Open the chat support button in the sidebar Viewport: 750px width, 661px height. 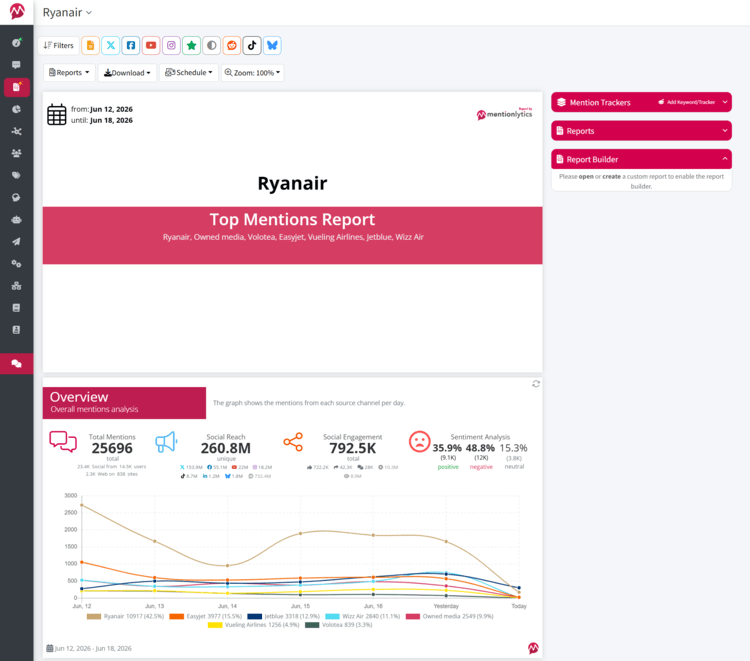coord(17,364)
